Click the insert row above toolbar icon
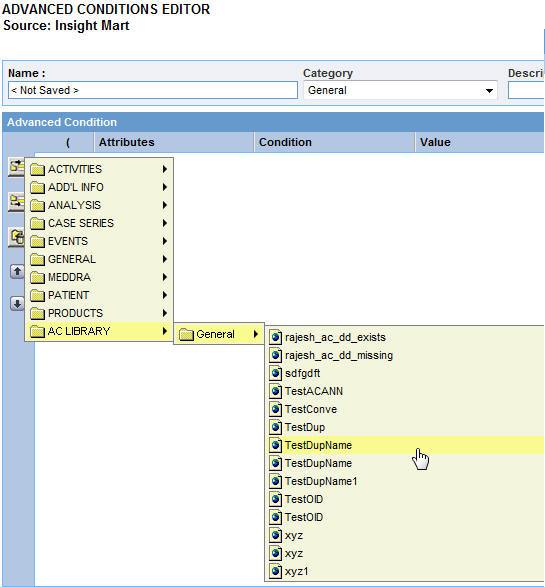The height and width of the screenshot is (587, 545). [x=16, y=166]
